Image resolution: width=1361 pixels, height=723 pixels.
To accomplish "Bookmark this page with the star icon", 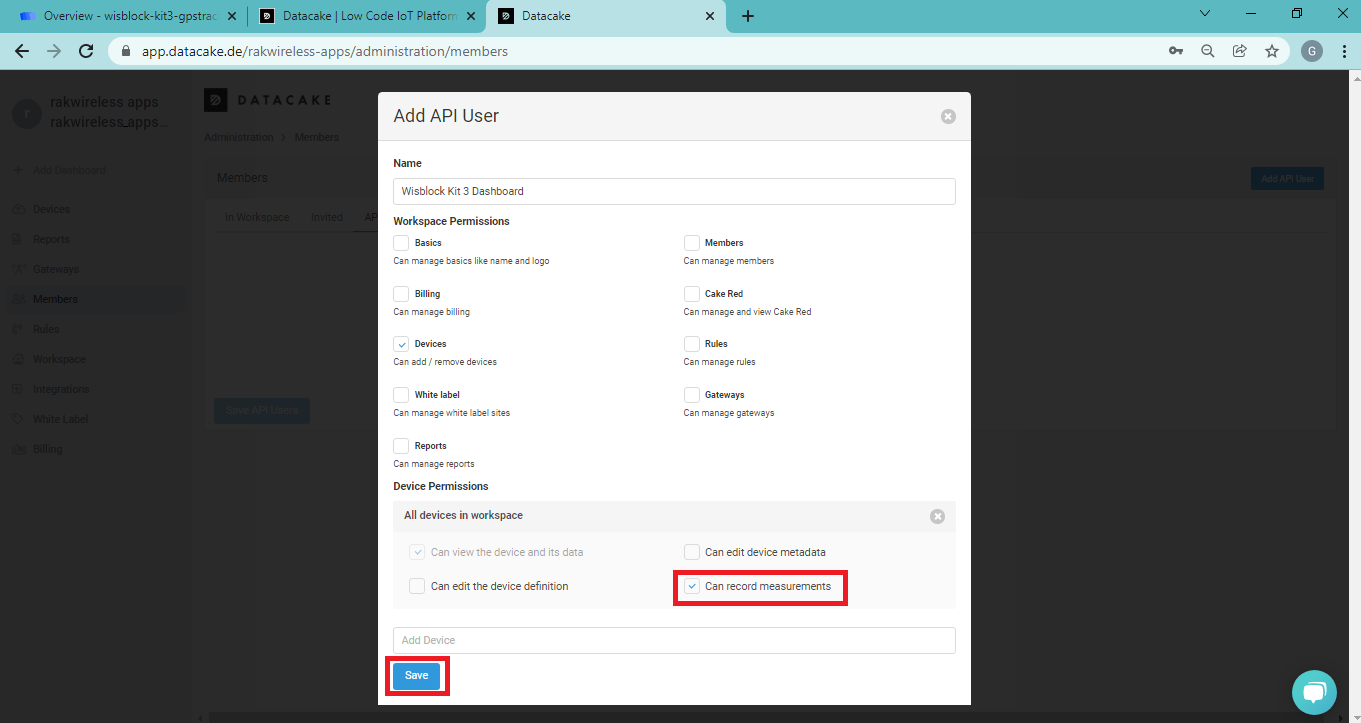I will (x=1271, y=51).
